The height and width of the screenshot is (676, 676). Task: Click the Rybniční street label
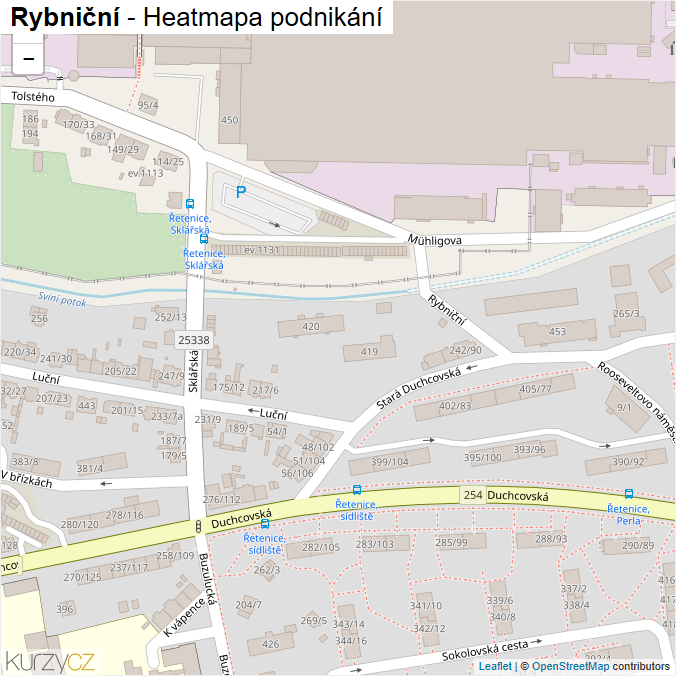coord(447,310)
